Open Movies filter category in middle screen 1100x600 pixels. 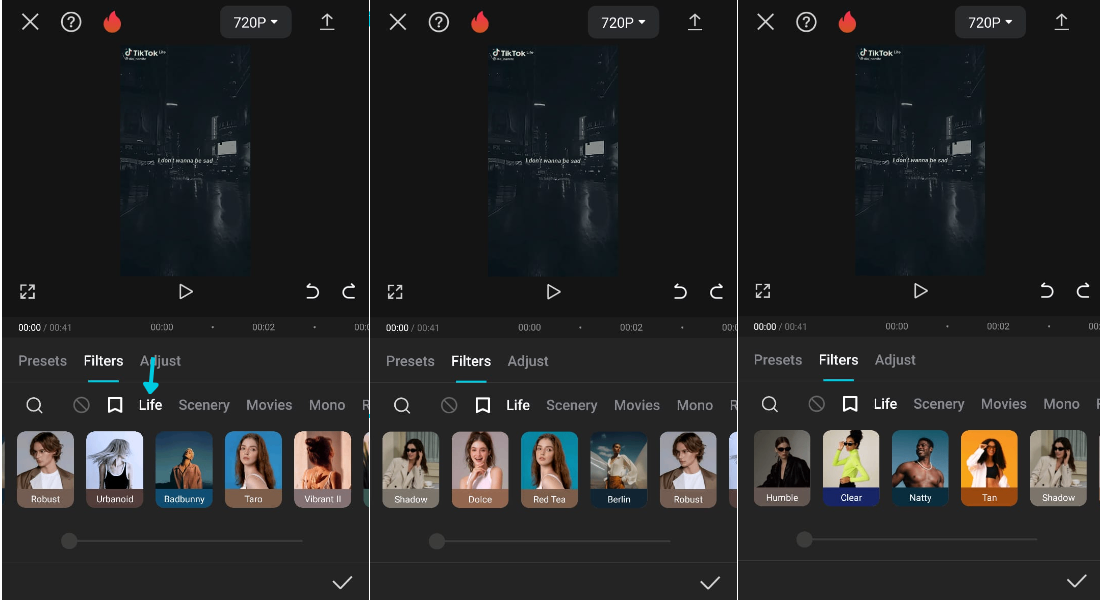tap(637, 405)
